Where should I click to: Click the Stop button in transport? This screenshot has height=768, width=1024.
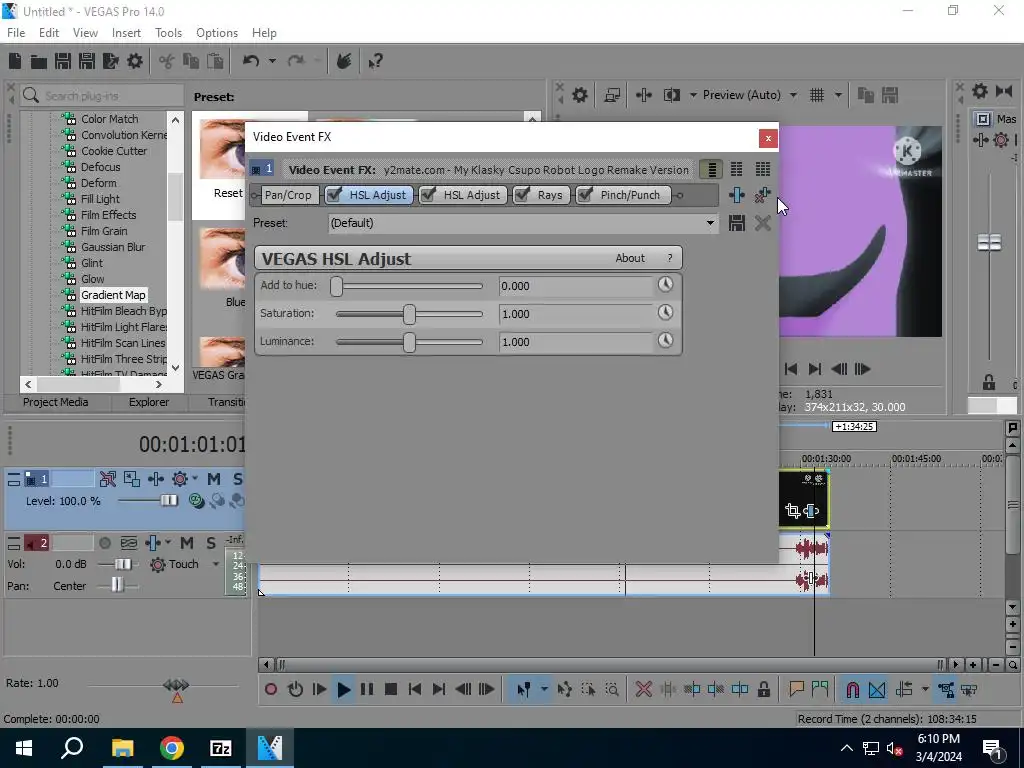(x=391, y=690)
